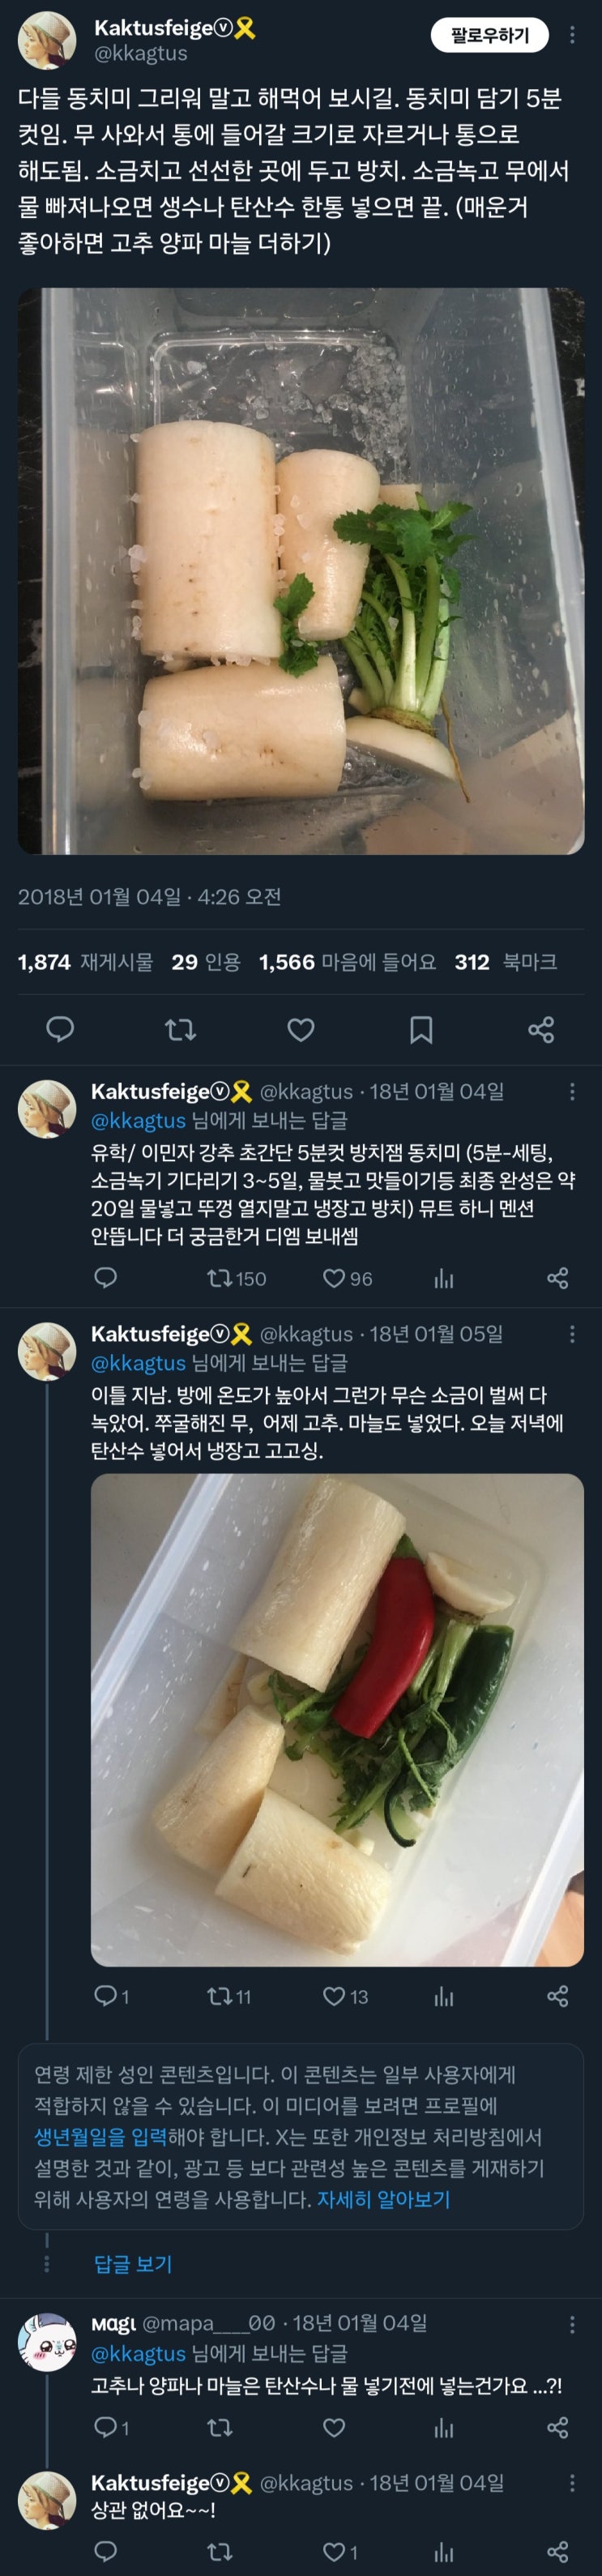
Task: Open more options menu beside follow button
Action: pos(572,35)
